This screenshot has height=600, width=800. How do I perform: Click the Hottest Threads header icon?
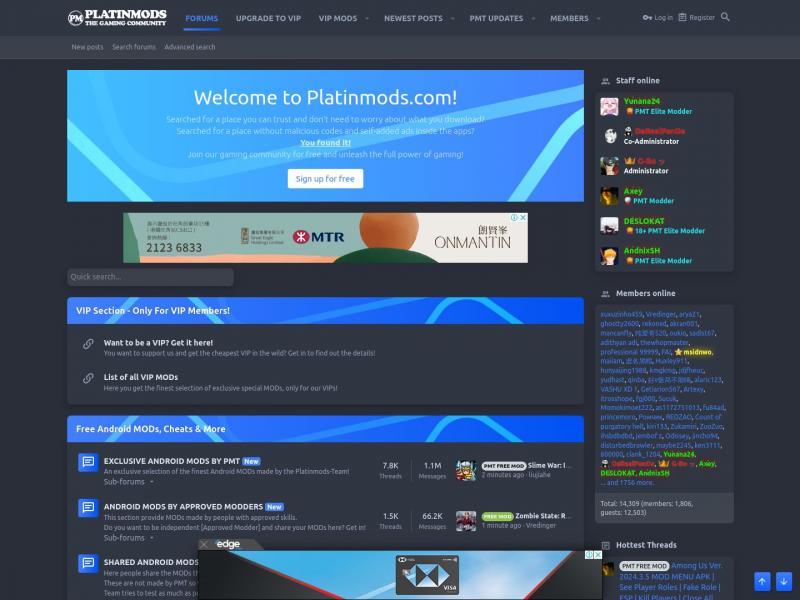605,545
